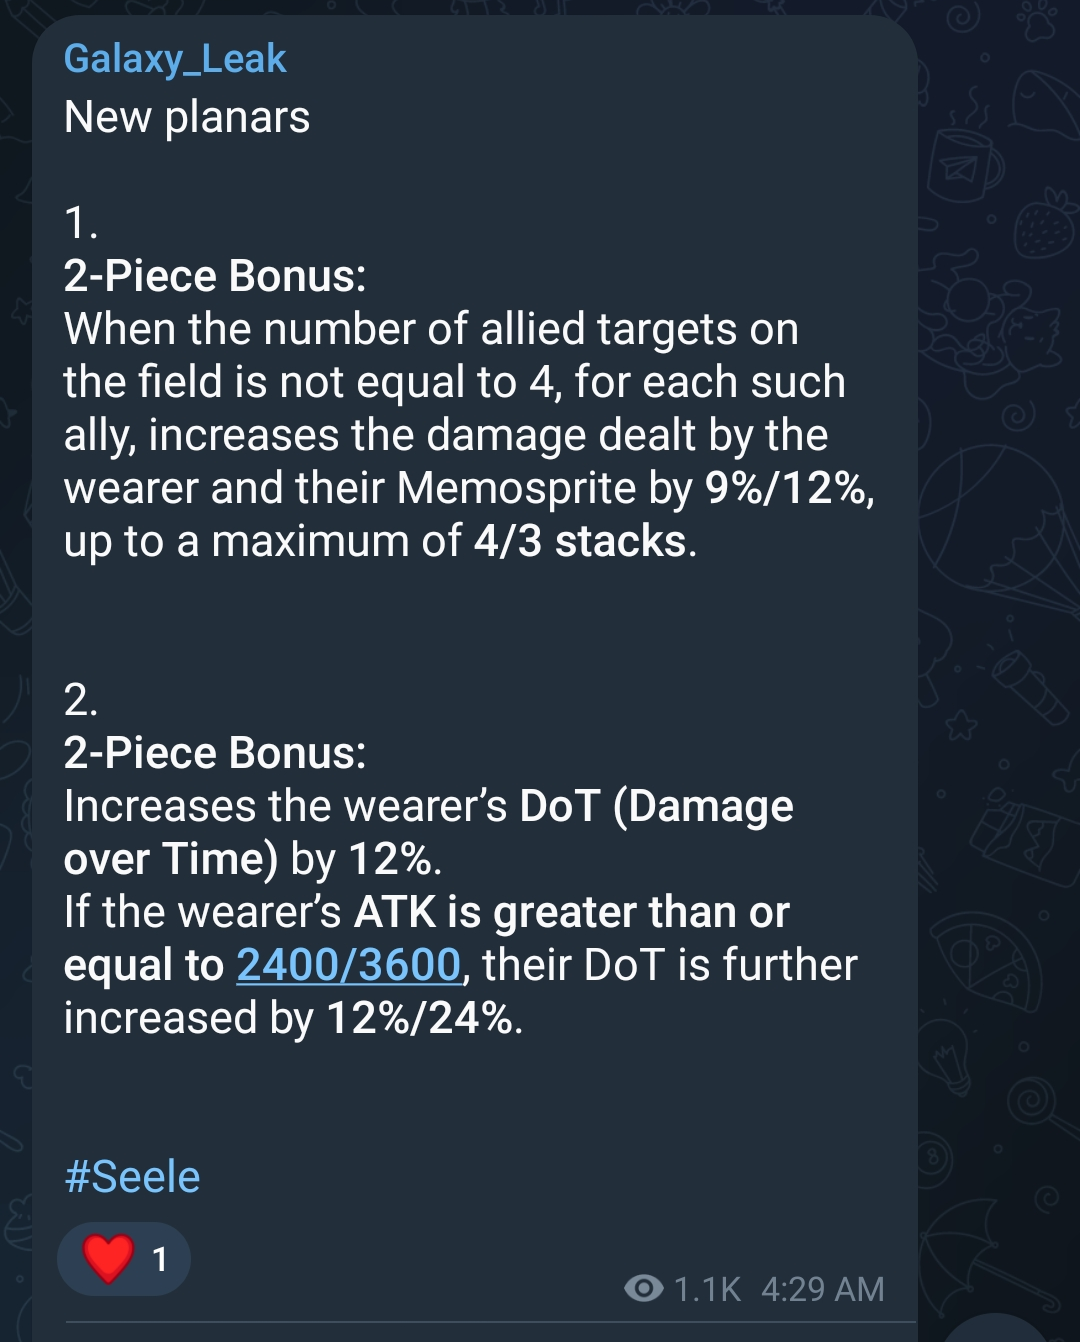Image resolution: width=1080 pixels, height=1342 pixels.
Task: Tap the reaction count number 1
Action: (160, 1260)
